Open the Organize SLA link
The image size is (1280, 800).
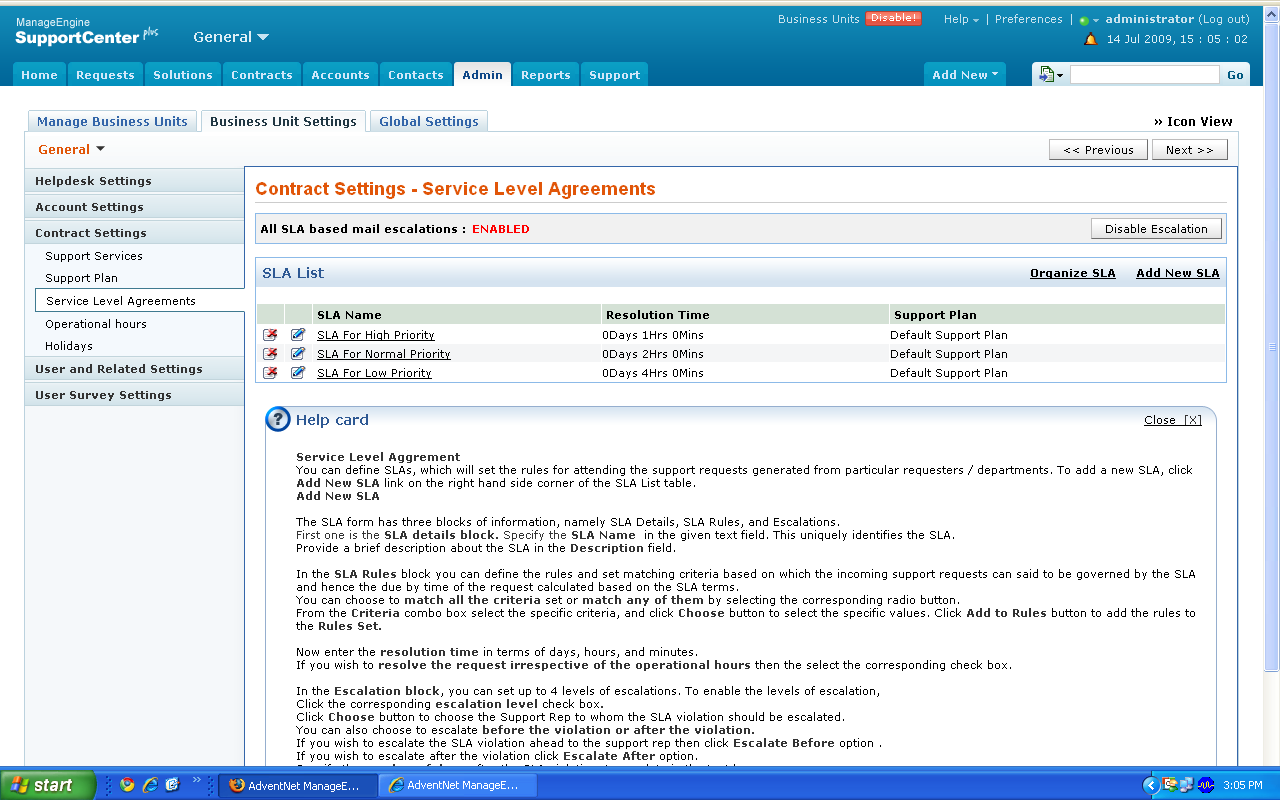click(x=1073, y=273)
